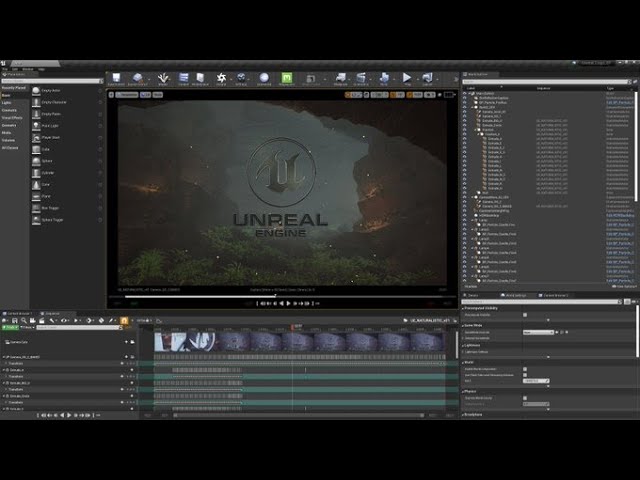Click the Camera Cuts thumbnail strip
Screen dimensions: 640x480
[299, 342]
